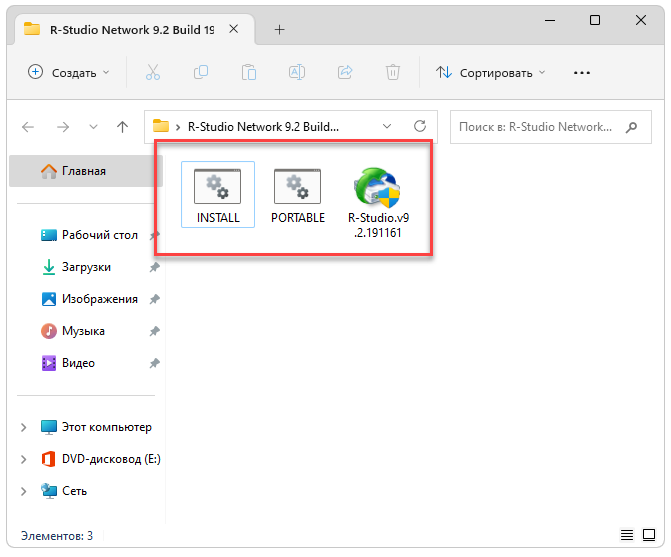Viewport: 671px width, 557px height.
Task: Click the breadcrumb chevron next to folder icon
Action: (x=178, y=127)
